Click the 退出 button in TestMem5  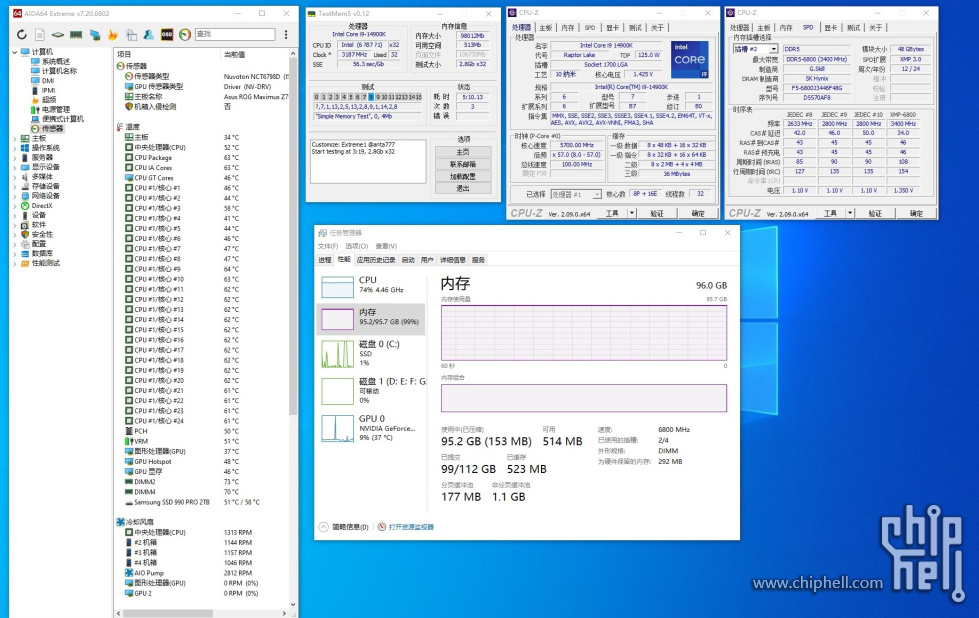(x=463, y=188)
